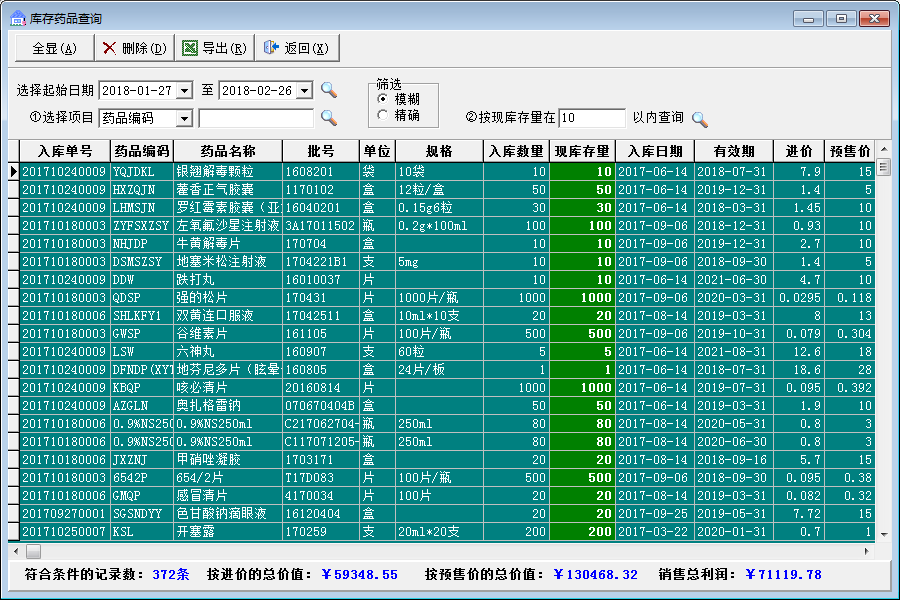
Task: Click the 奥扎格雷钠 drug name cell
Action: (228, 405)
